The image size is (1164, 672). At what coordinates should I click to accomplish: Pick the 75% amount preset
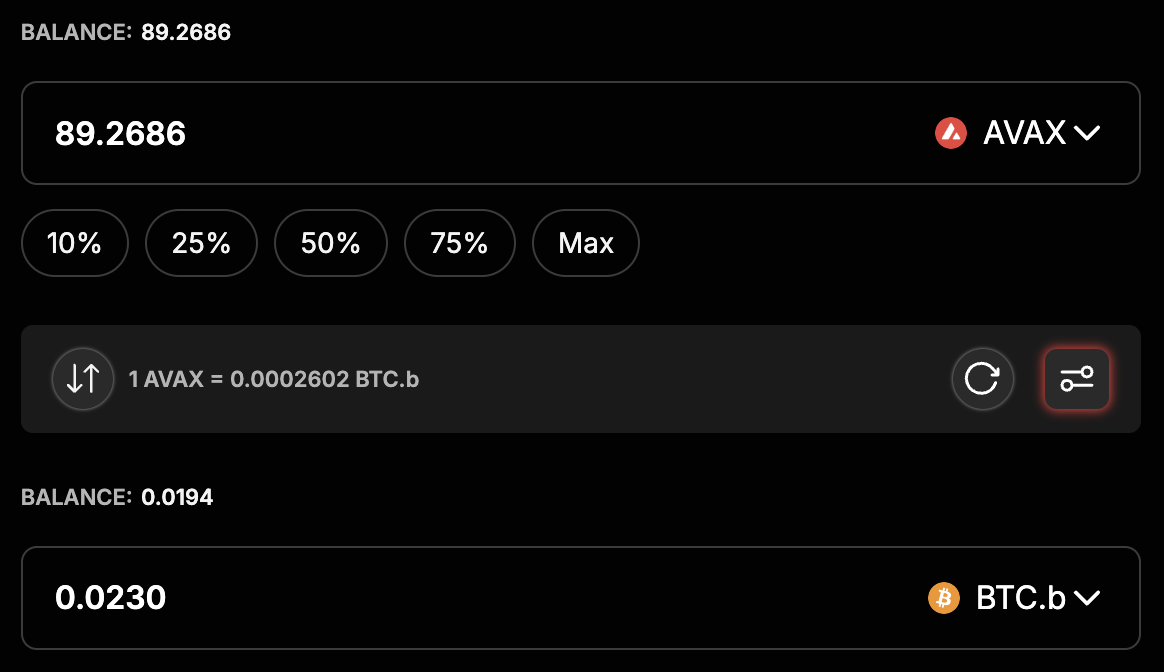pyautogui.click(x=459, y=242)
